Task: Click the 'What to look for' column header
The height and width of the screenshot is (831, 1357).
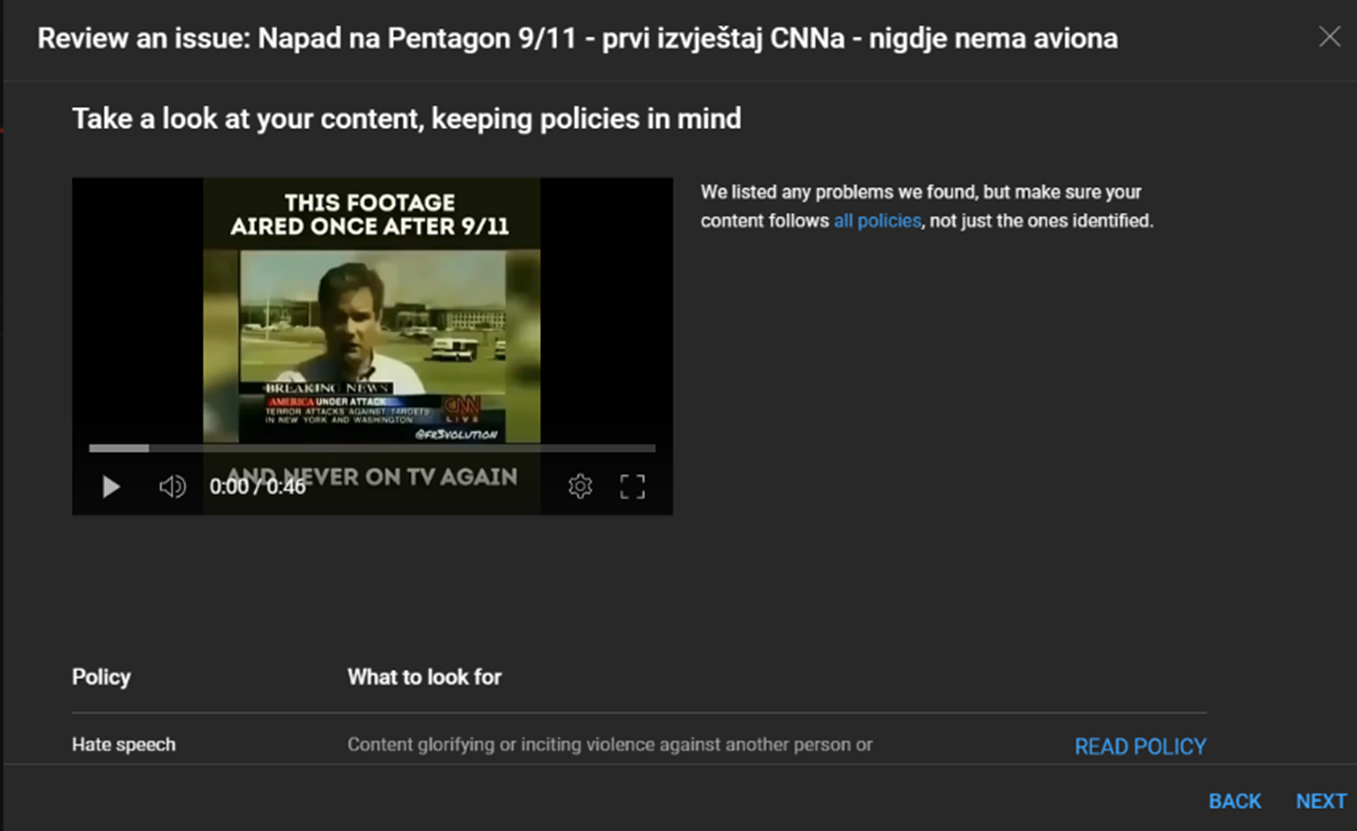Action: [424, 677]
